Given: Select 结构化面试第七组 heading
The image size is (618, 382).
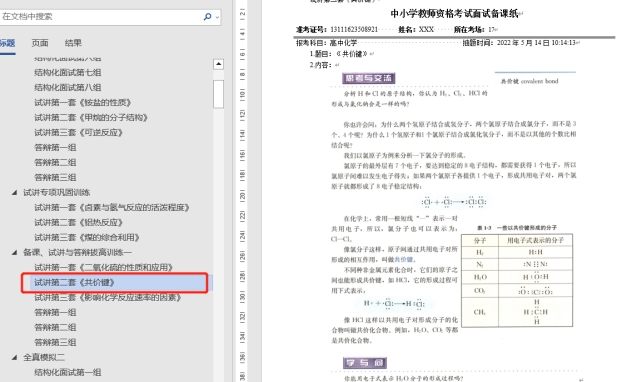Looking at the screenshot, I should 67,73.
